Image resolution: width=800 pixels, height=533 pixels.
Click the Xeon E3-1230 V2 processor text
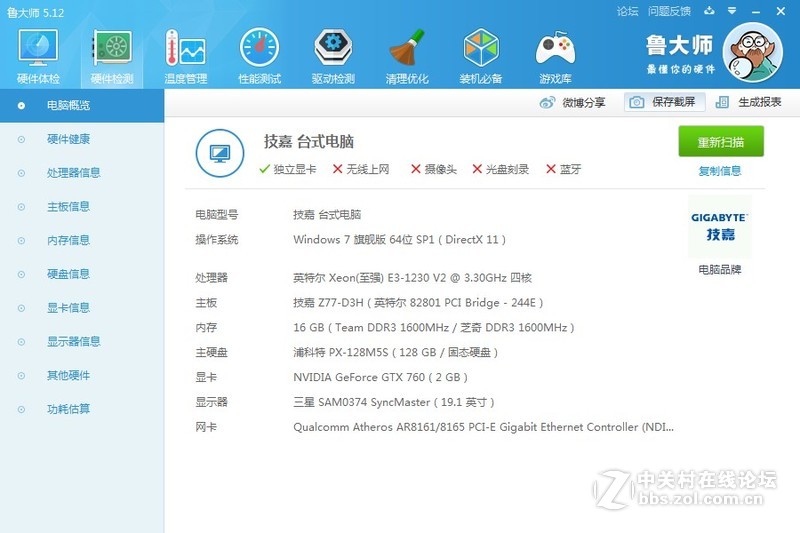[x=412, y=278]
